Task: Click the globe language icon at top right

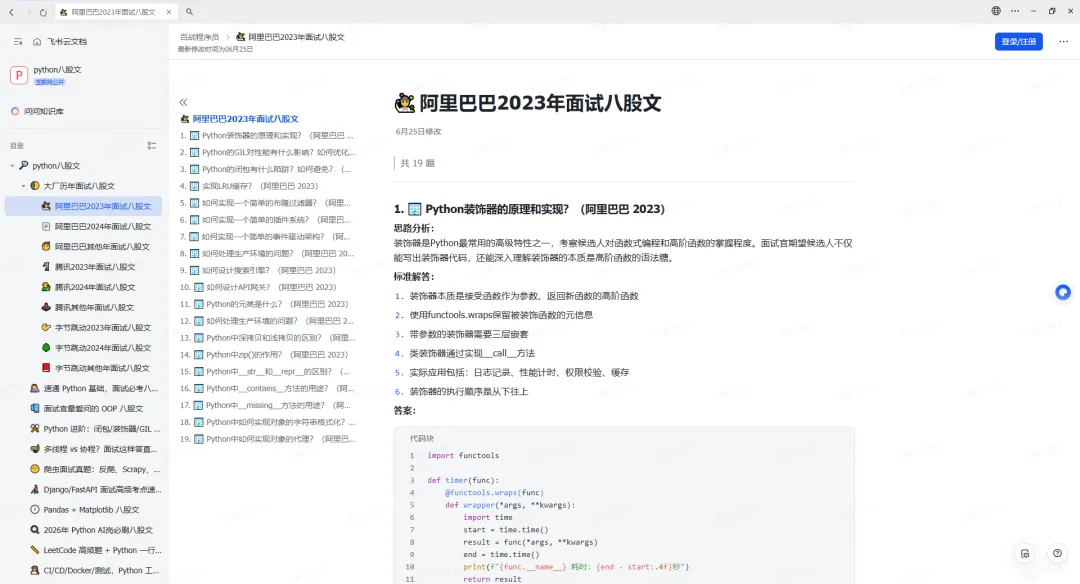Action: (x=996, y=11)
